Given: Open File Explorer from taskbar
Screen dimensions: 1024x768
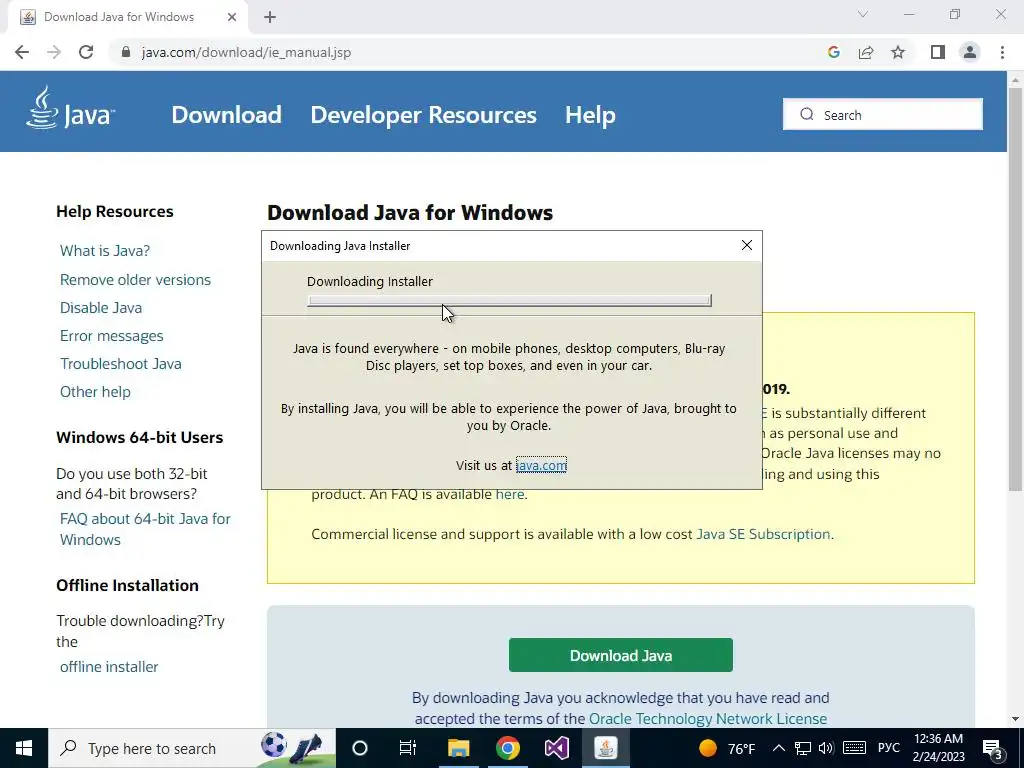Looking at the screenshot, I should 458,748.
